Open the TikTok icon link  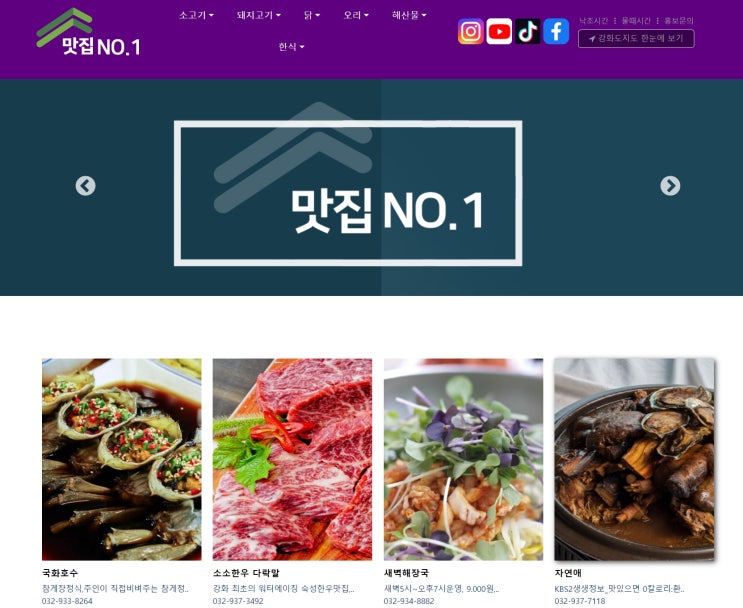(527, 31)
